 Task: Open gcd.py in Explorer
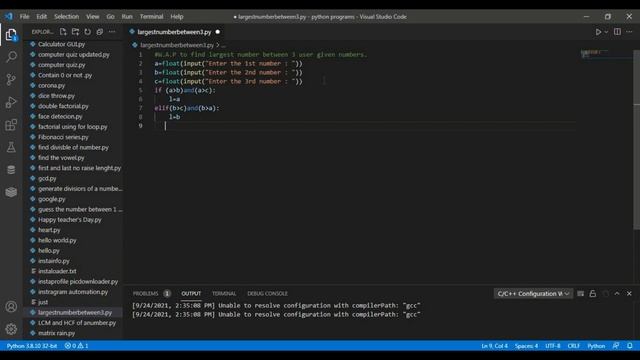coord(47,178)
